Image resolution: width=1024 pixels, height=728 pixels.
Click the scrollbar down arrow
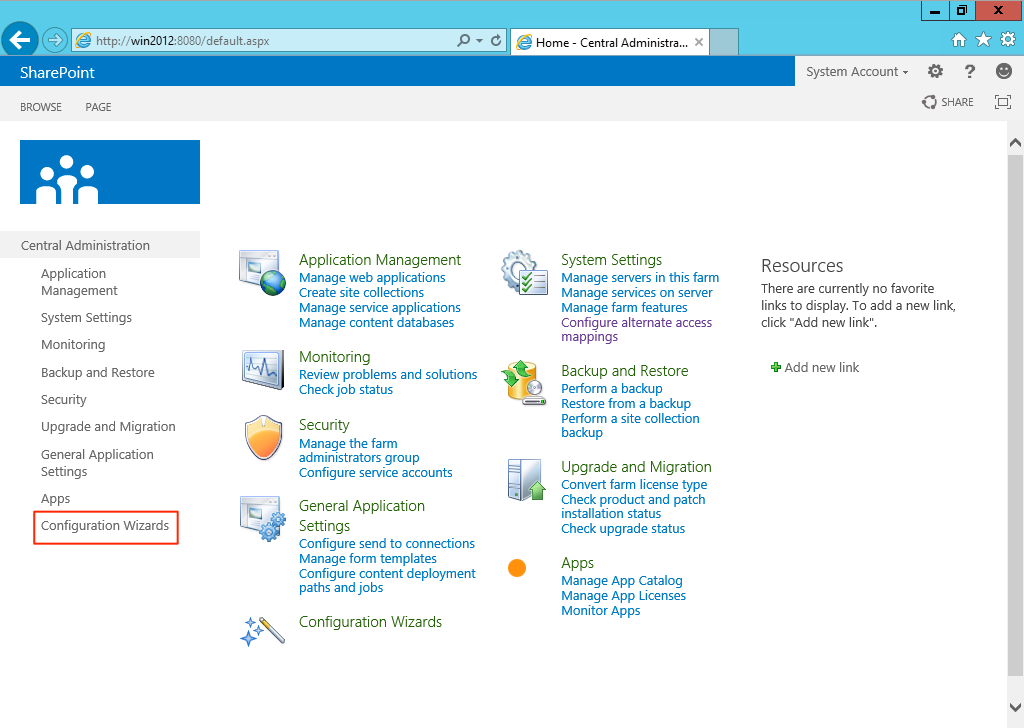tap(1015, 707)
